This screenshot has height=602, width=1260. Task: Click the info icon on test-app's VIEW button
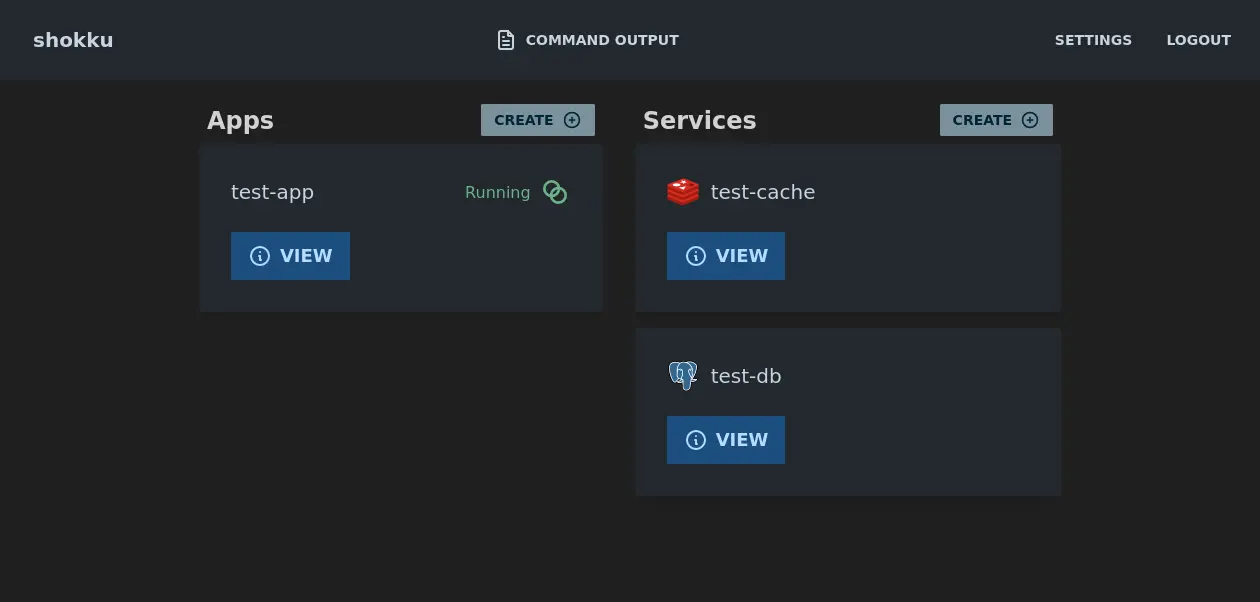[260, 256]
